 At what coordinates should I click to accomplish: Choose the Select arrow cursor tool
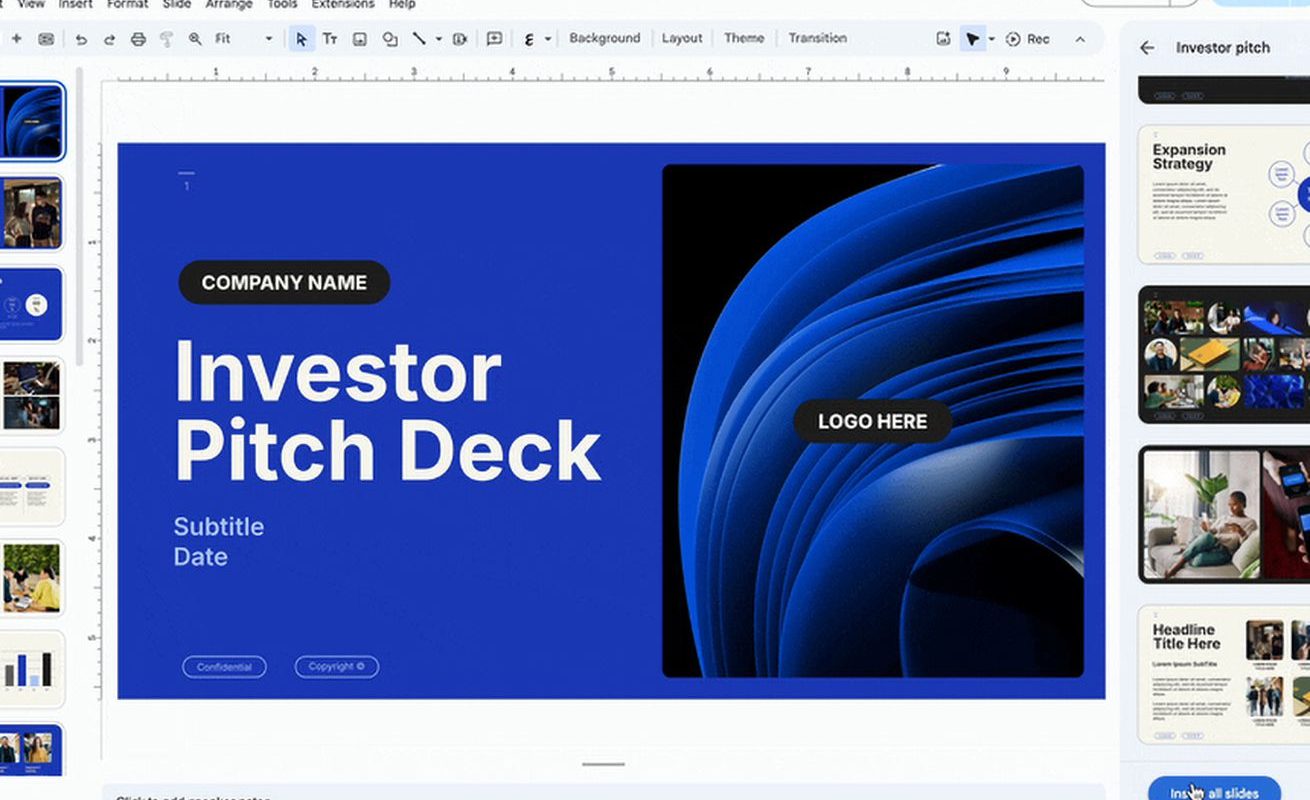pyautogui.click(x=301, y=39)
